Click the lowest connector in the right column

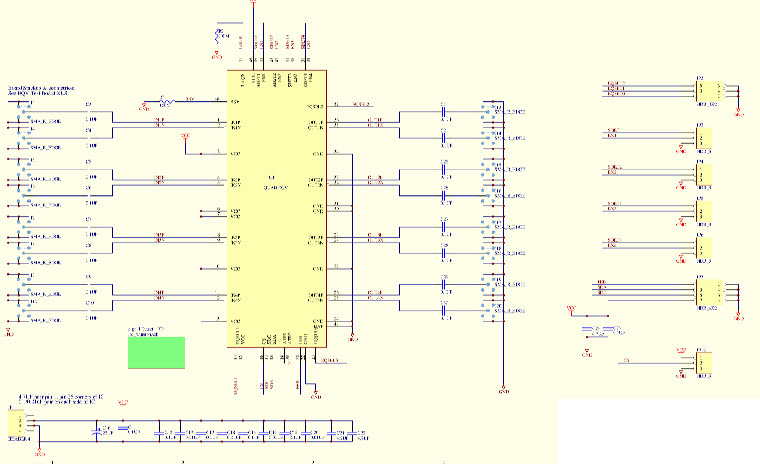point(704,365)
